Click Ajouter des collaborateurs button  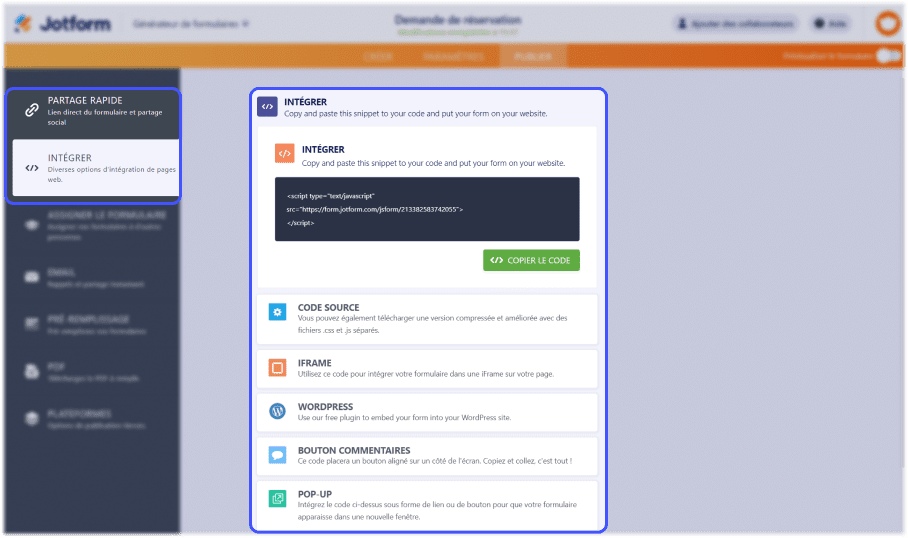tap(735, 24)
